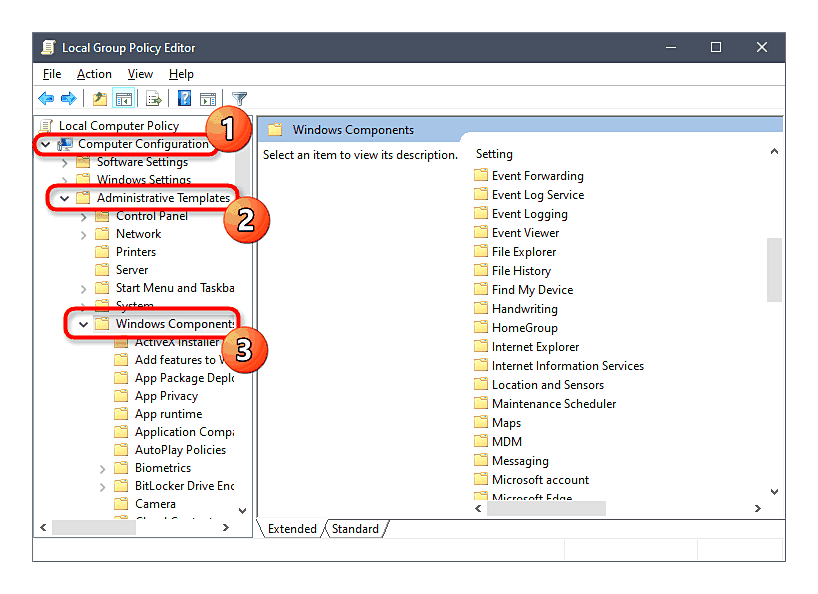Collapse the Administrative Templates node arrow
This screenshot has height=594, width=818.
(64, 198)
